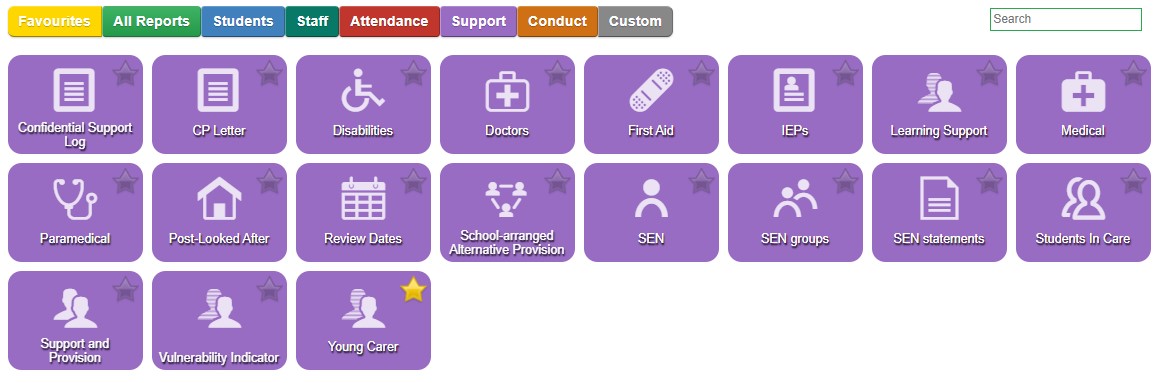Click the Search input field

[x=1065, y=19]
